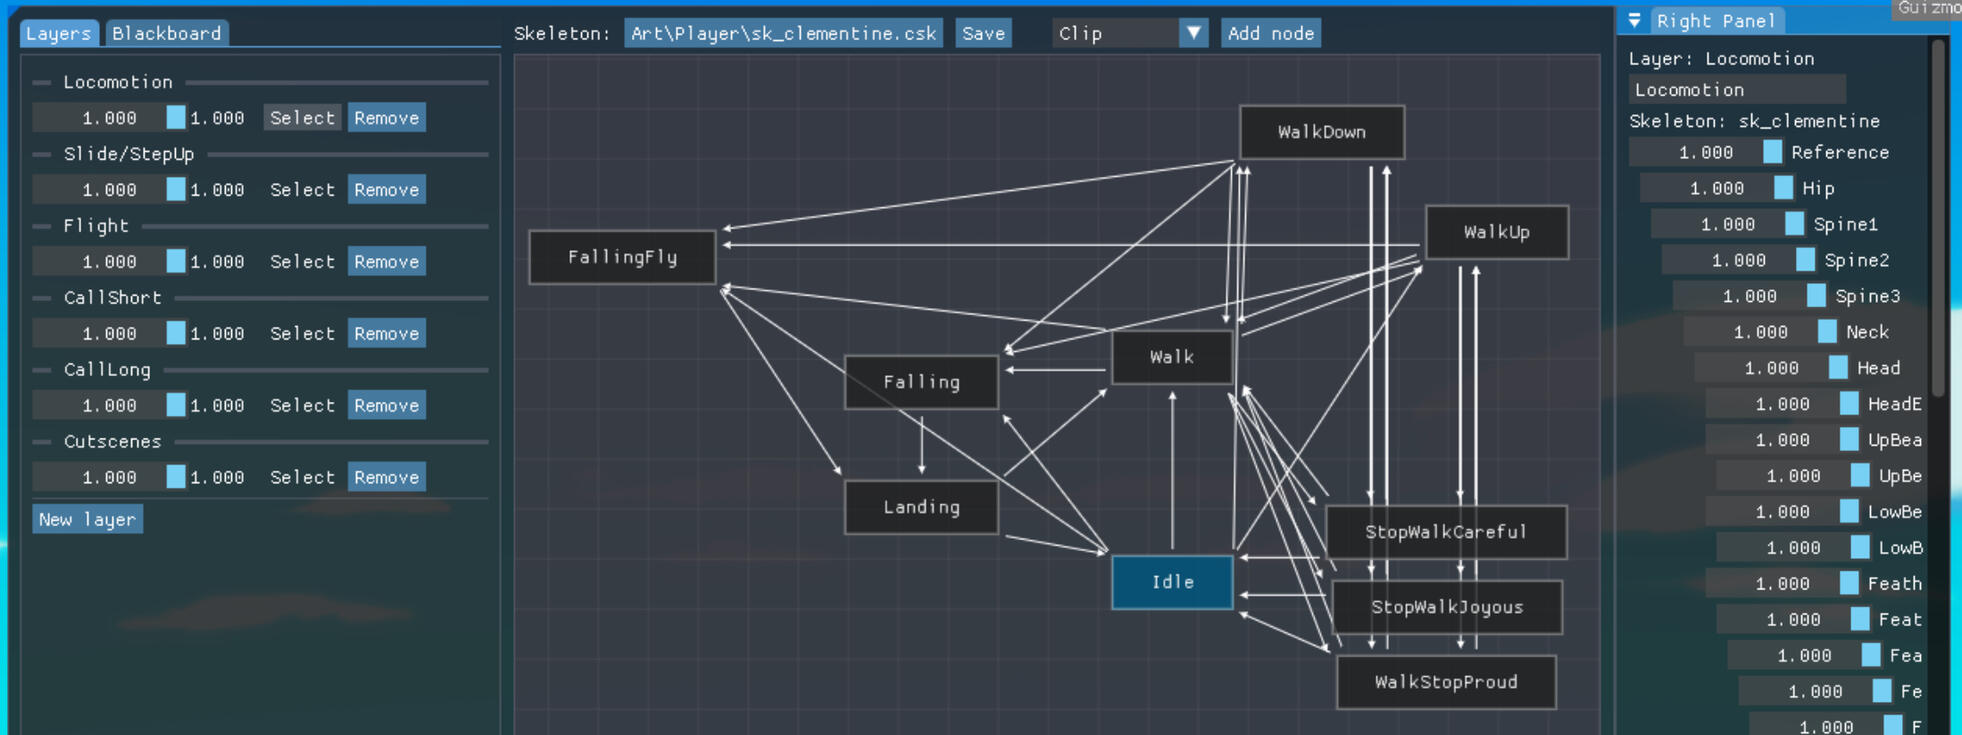Image resolution: width=1962 pixels, height=735 pixels.
Task: Open the Layers tab
Action: point(58,33)
